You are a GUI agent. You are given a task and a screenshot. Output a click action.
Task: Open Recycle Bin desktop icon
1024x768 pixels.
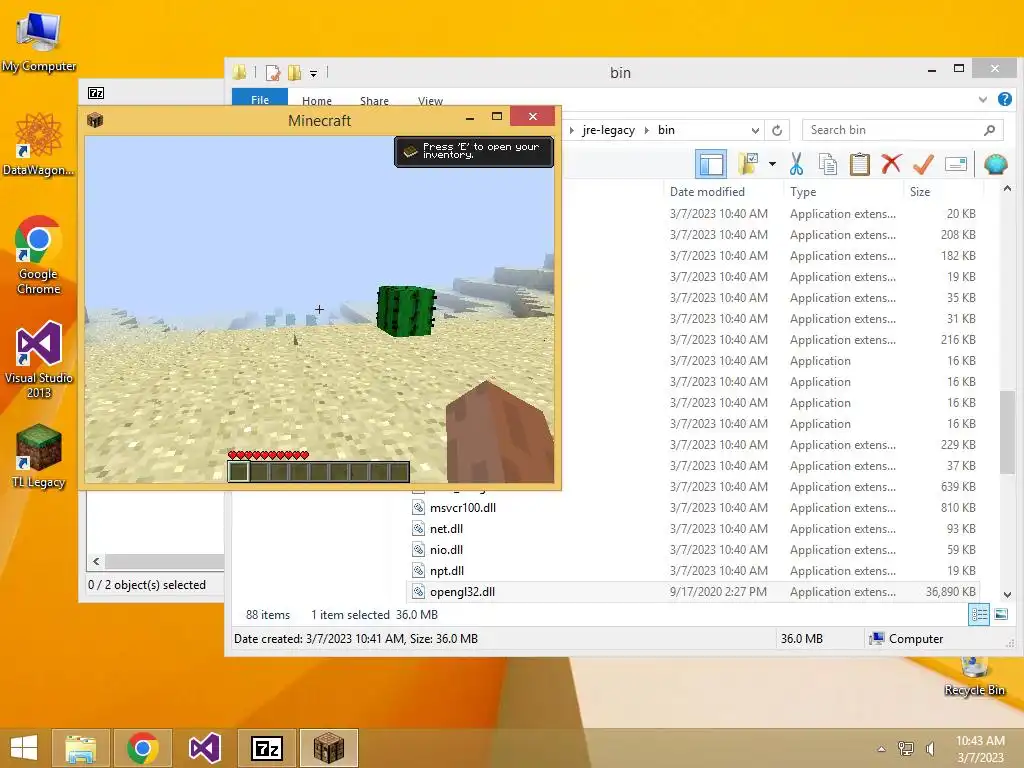coord(974,677)
